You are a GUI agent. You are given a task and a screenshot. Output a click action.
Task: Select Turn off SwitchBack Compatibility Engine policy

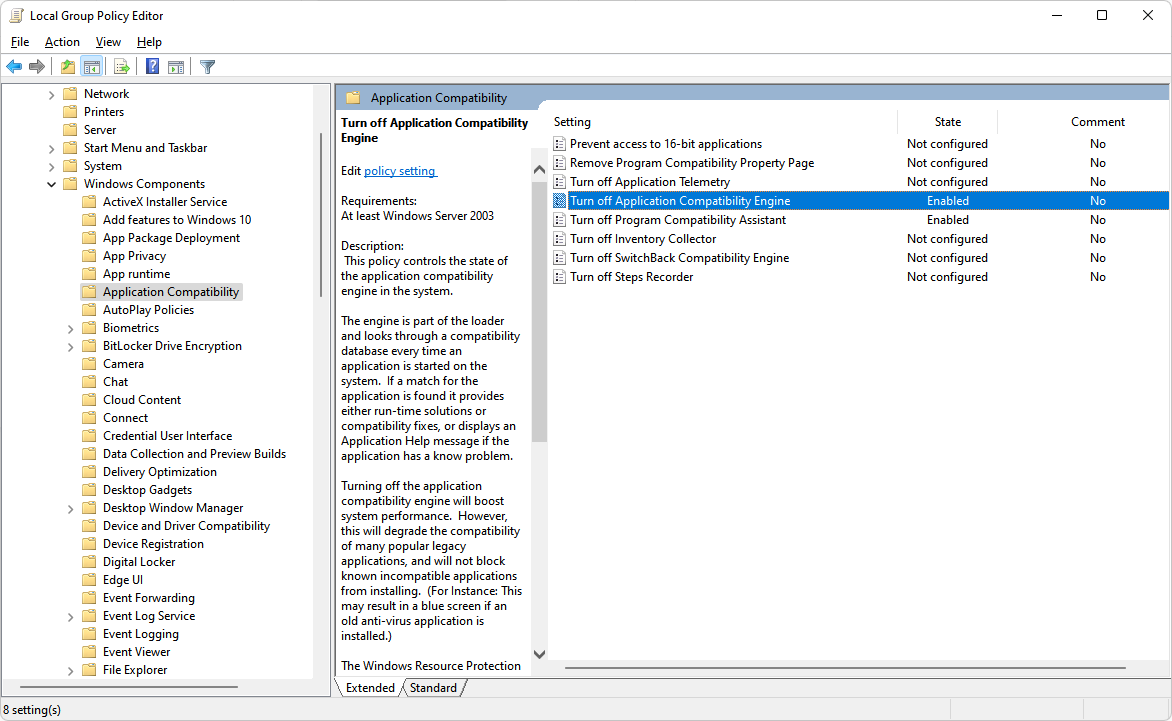(679, 258)
